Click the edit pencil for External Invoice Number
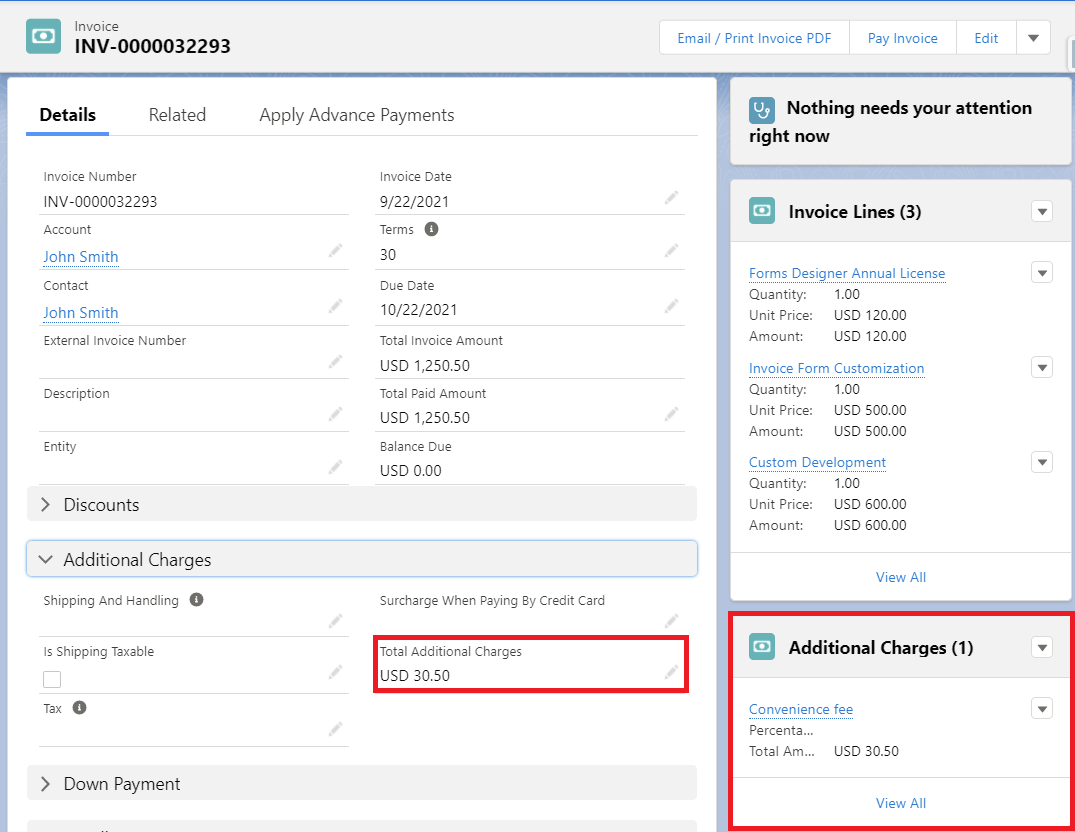Screen dimensions: 1075x832 pyautogui.click(x=335, y=361)
